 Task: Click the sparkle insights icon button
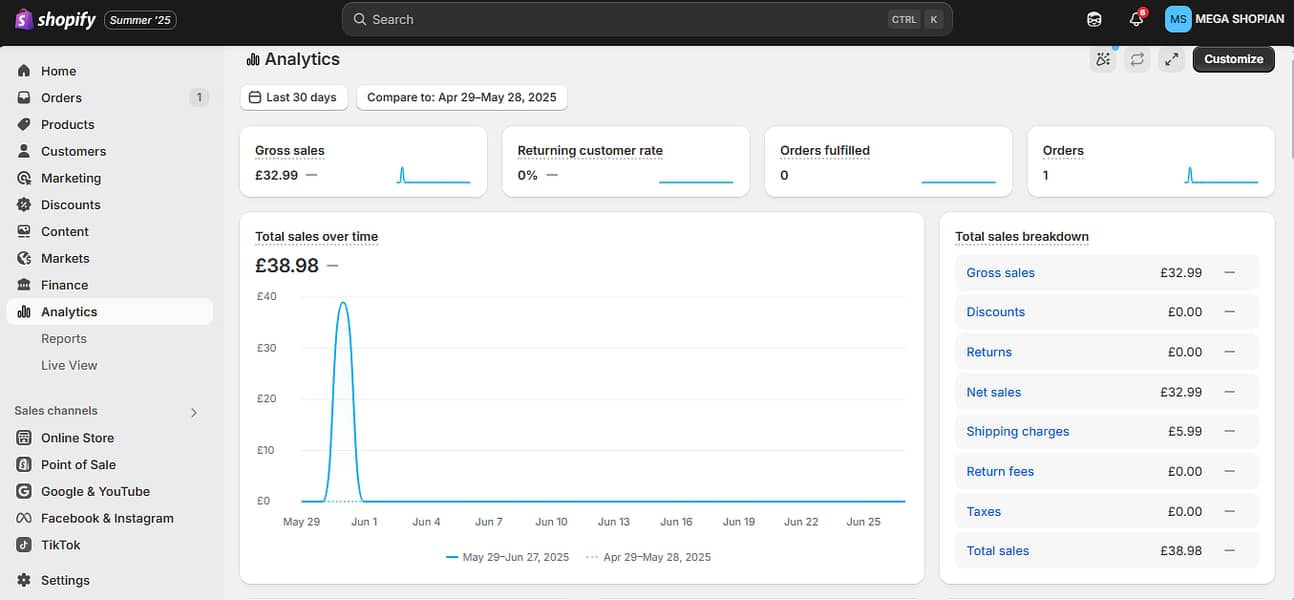pyautogui.click(x=1103, y=59)
